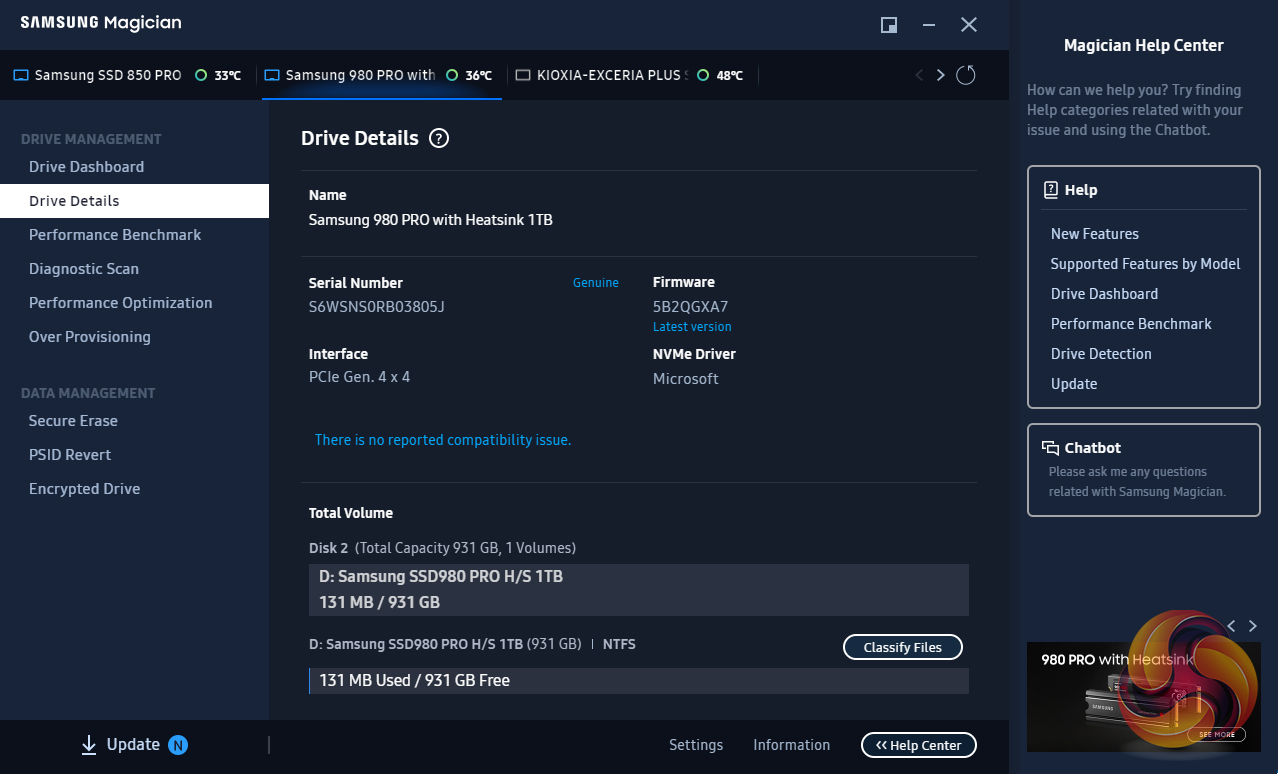Click the firmware version 5B2QGXA7
The width and height of the screenshot is (1278, 774).
(690, 307)
